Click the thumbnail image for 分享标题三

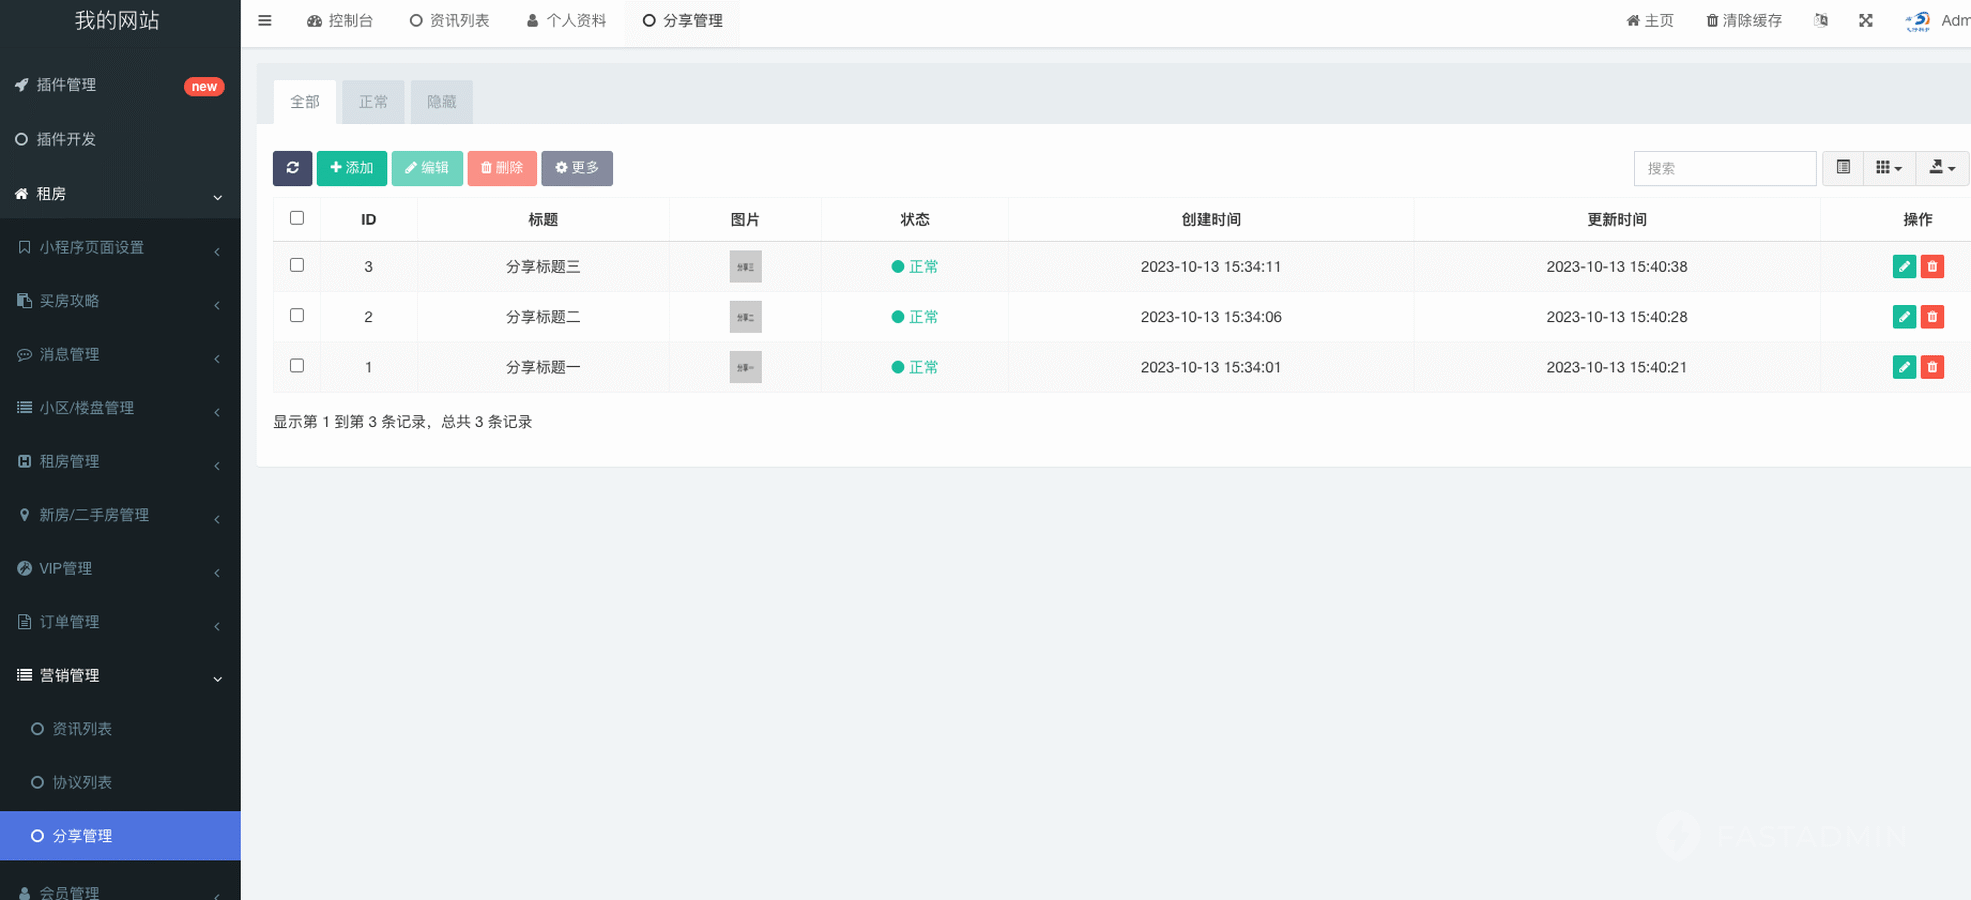(x=745, y=267)
